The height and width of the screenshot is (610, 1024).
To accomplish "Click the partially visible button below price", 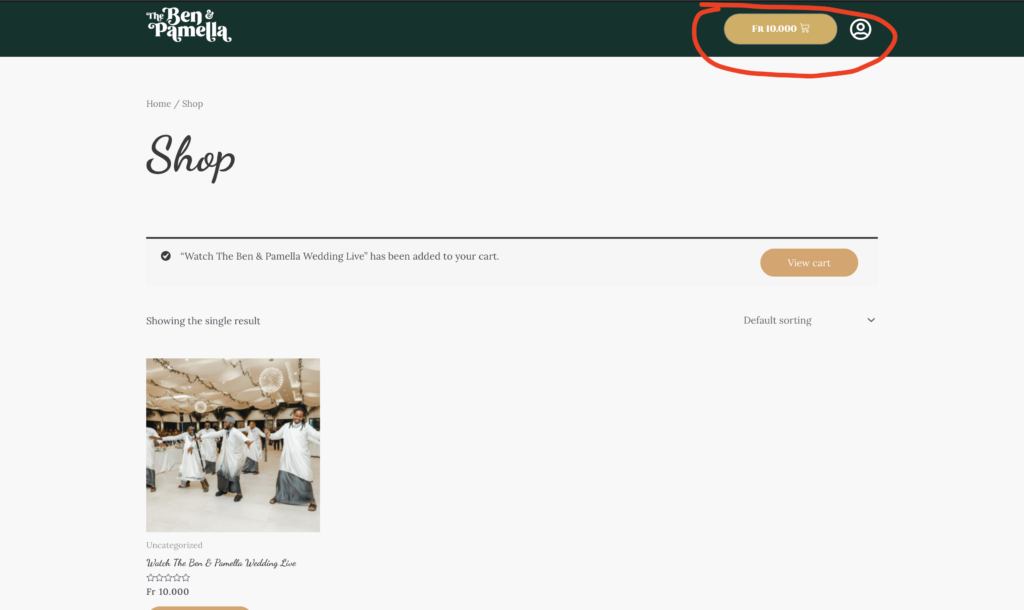I will (x=199, y=608).
